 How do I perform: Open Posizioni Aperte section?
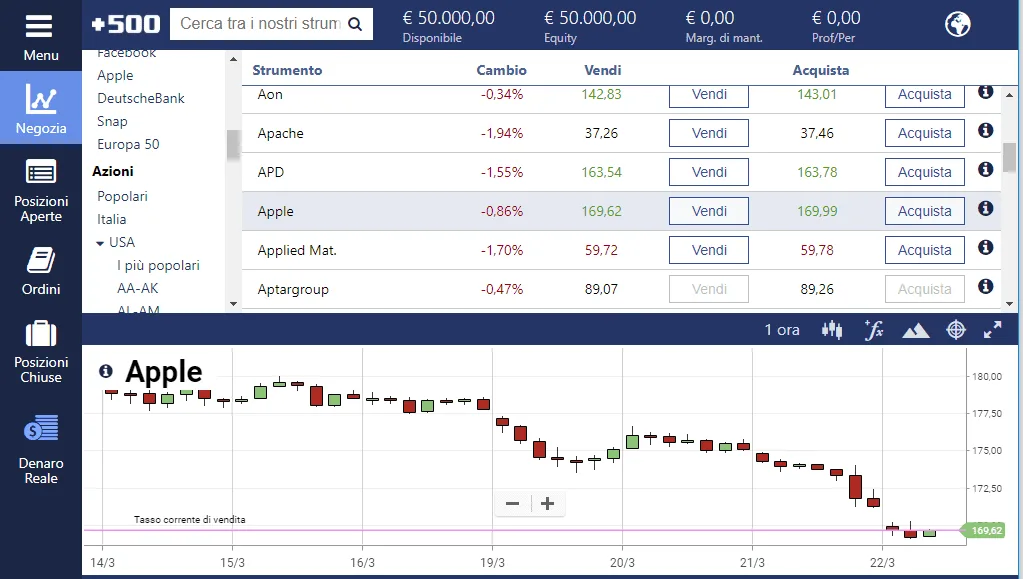click(x=40, y=191)
